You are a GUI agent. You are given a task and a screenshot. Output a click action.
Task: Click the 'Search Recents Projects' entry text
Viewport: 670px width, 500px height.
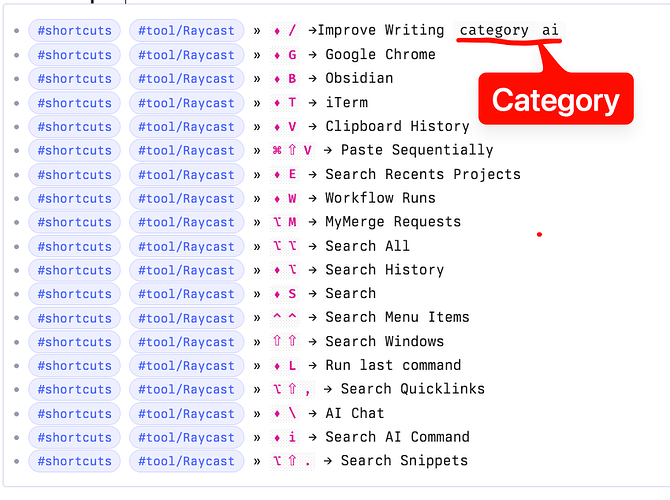(422, 174)
